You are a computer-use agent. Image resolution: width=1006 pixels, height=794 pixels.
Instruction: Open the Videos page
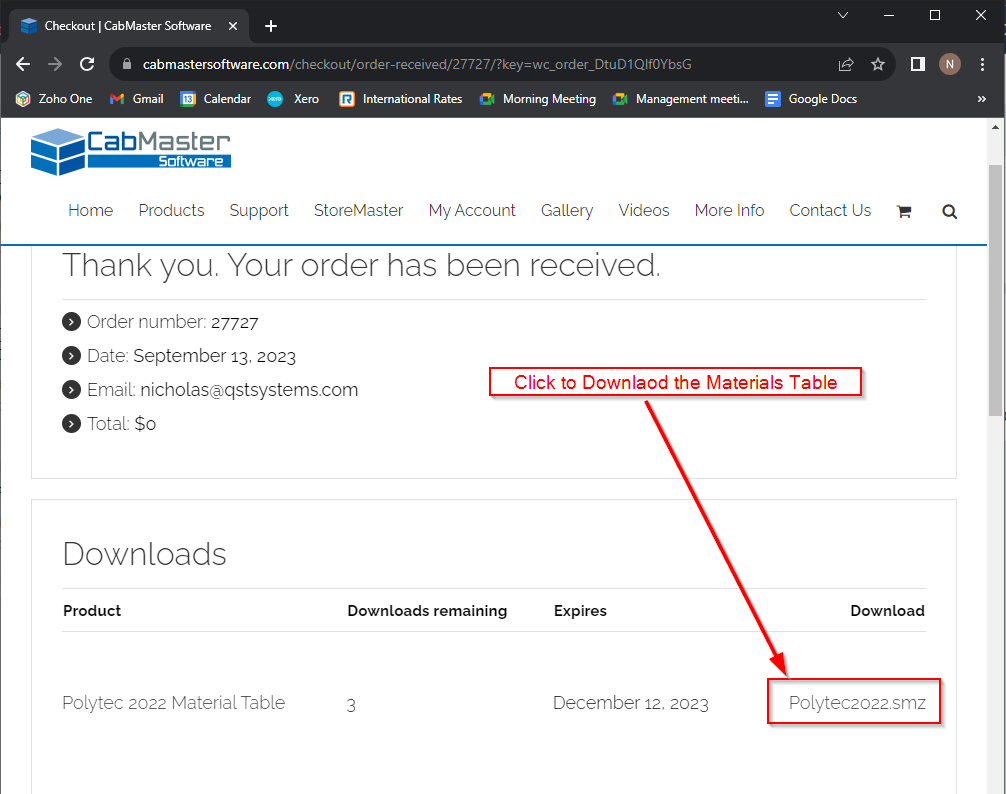click(644, 210)
